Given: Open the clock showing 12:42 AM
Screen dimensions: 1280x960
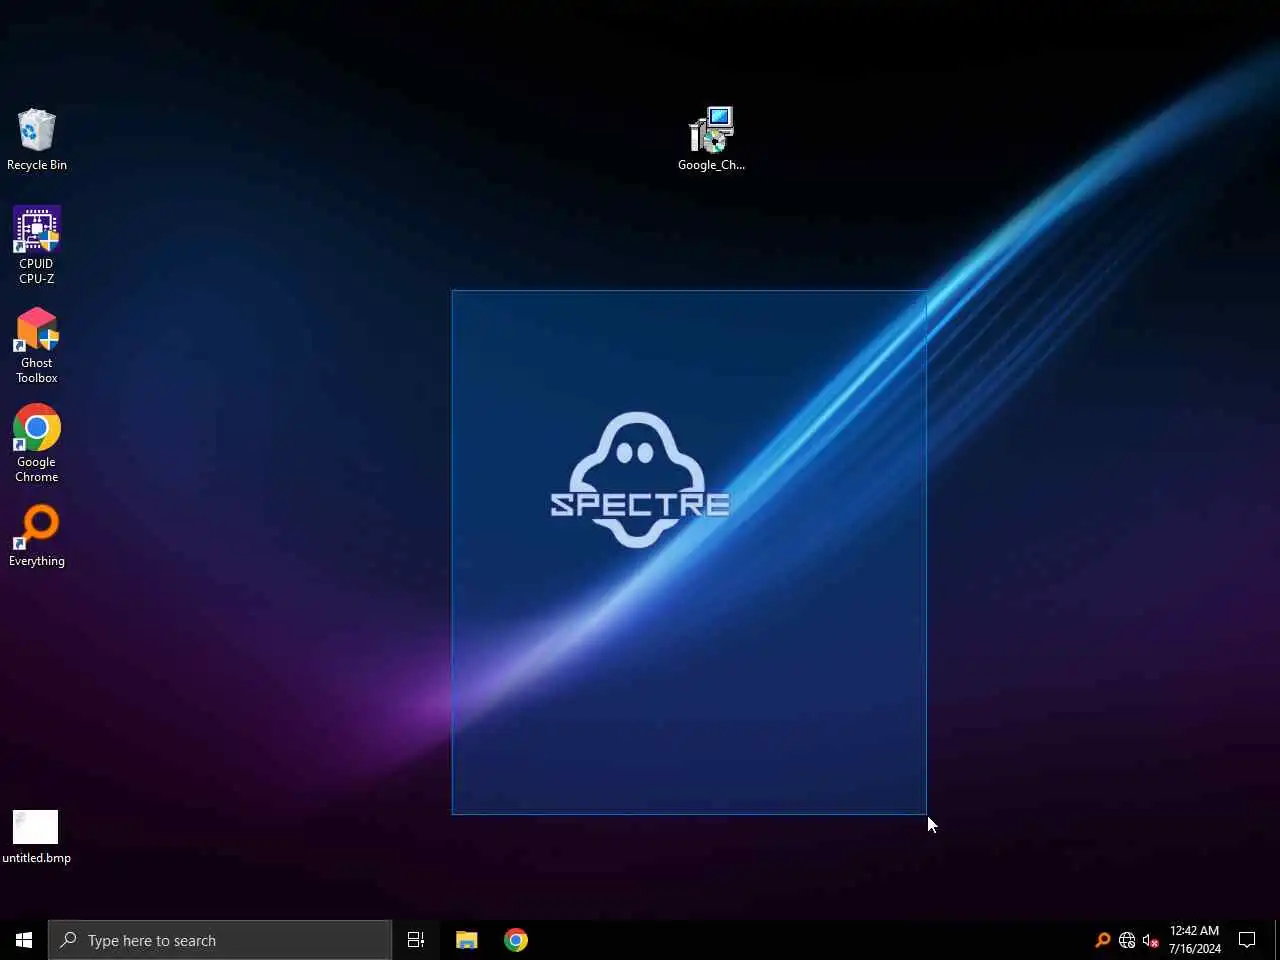Looking at the screenshot, I should [1195, 940].
